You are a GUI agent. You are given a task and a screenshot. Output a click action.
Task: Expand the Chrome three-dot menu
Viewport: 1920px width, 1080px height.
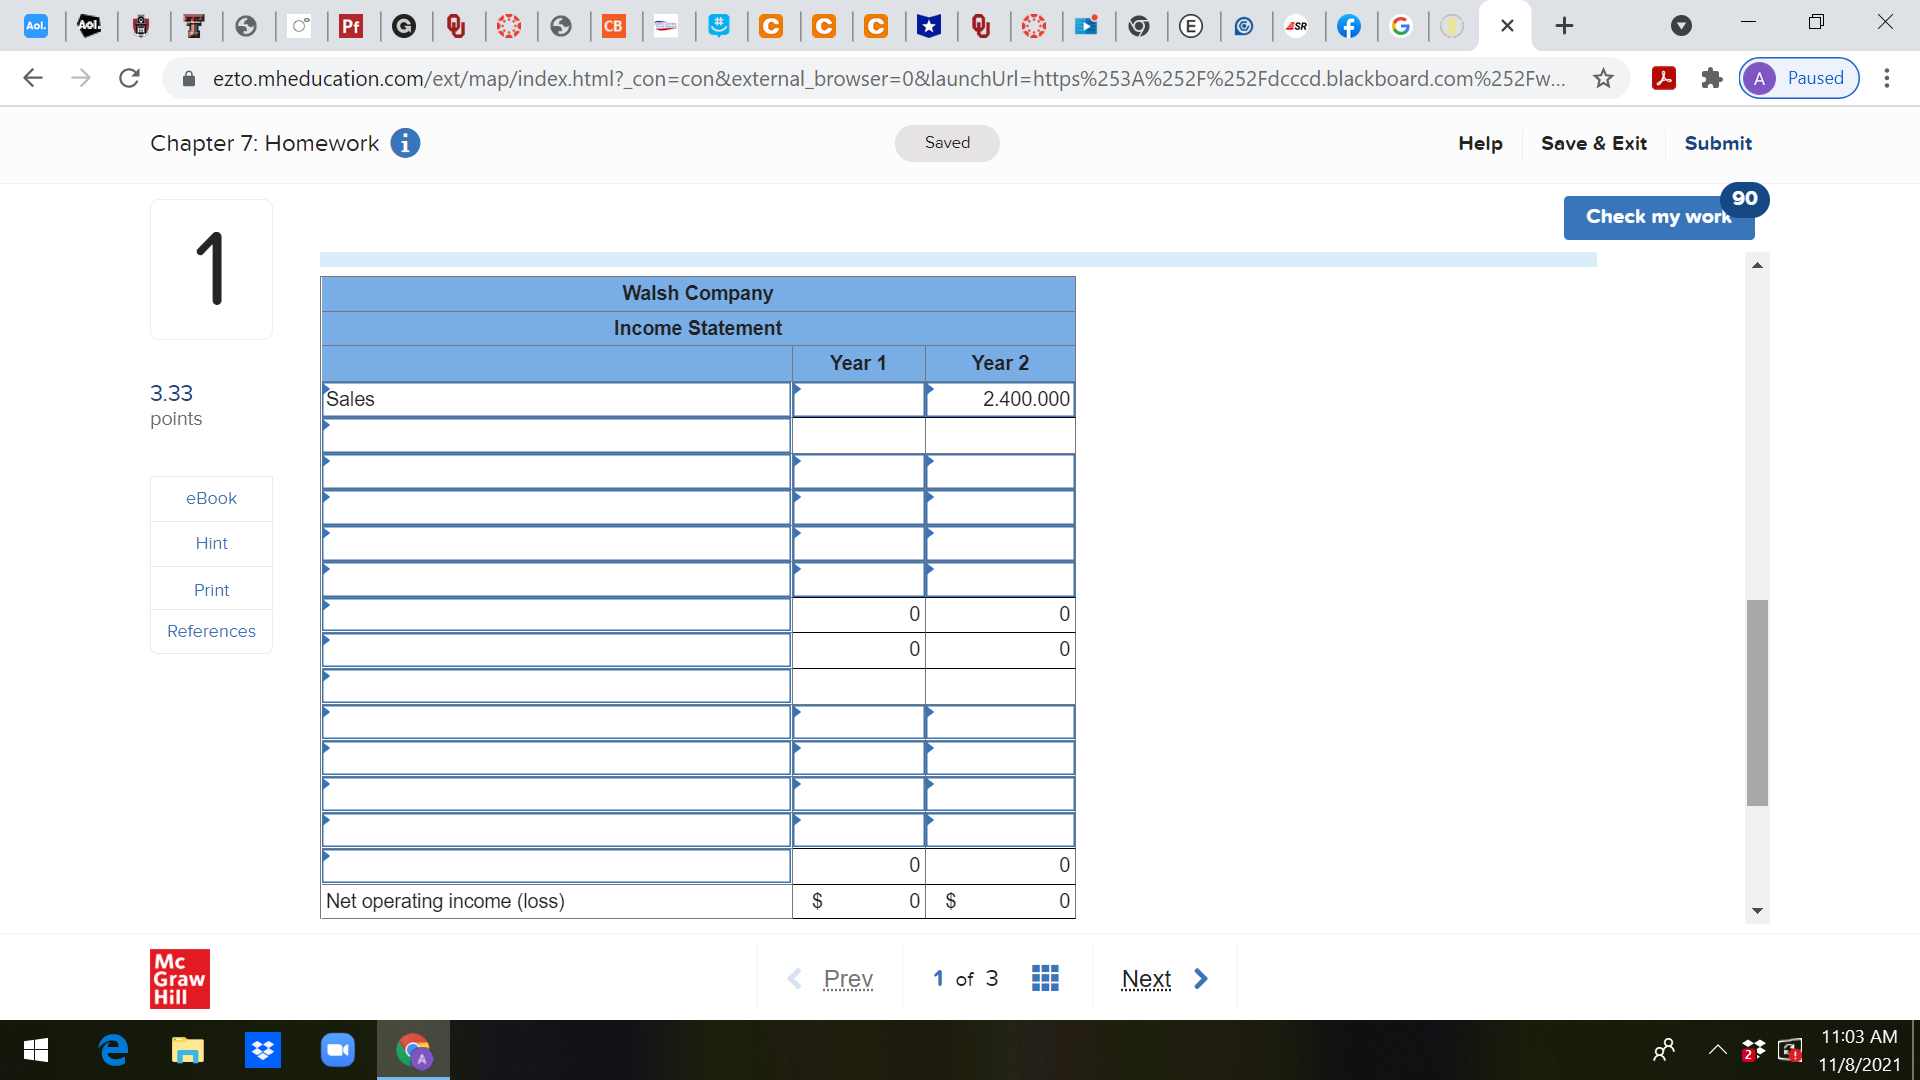click(1888, 78)
